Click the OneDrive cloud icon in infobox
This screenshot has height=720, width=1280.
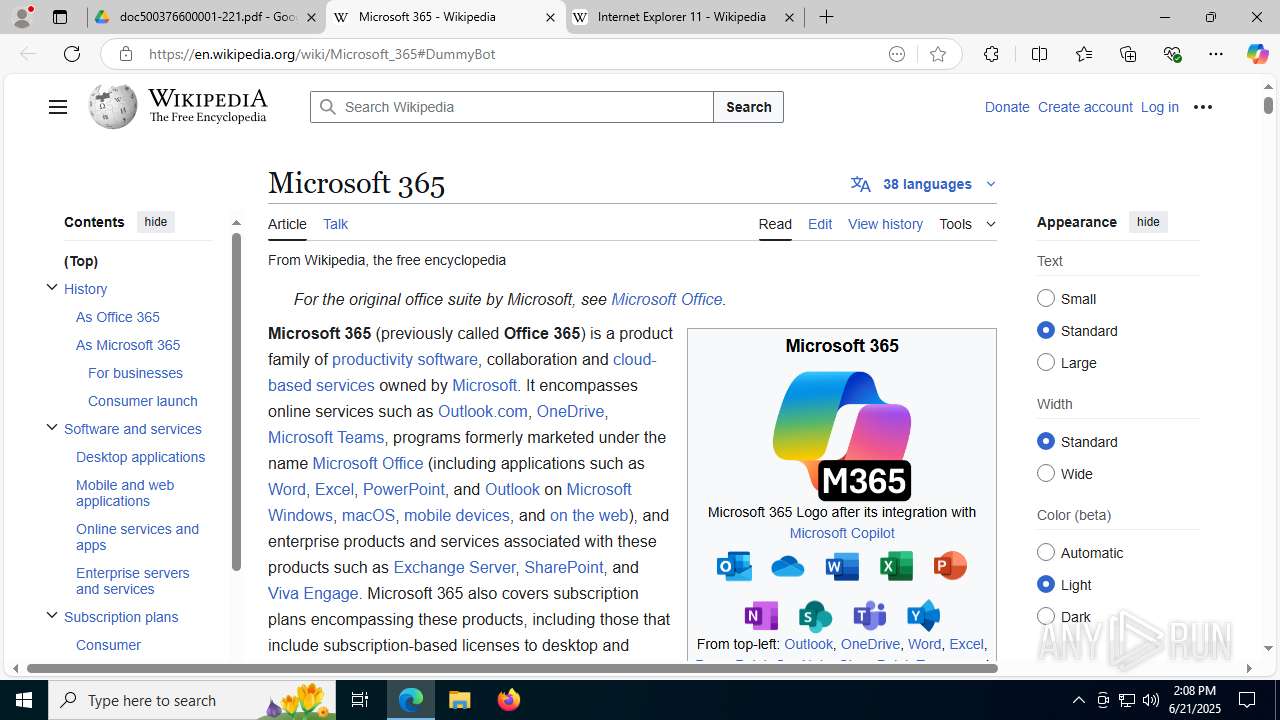coord(788,566)
